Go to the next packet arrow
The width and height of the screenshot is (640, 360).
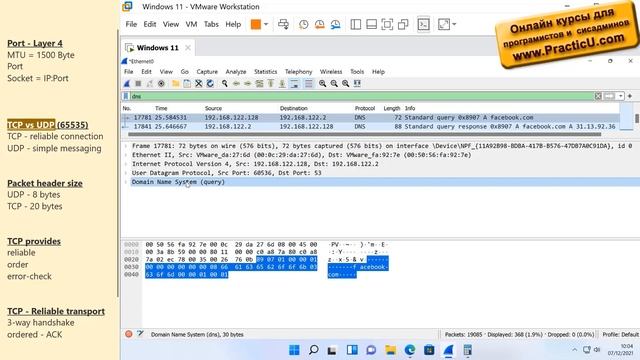pyautogui.click(x=247, y=84)
